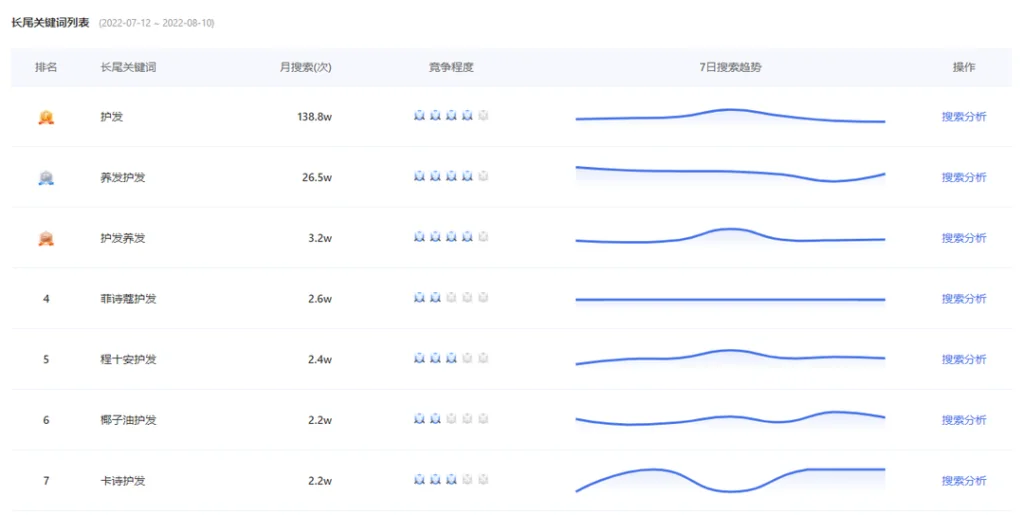This screenshot has width=1024, height=515.
Task: Open 搜索分析 for keyword 椰子油护发
Action: (964, 420)
